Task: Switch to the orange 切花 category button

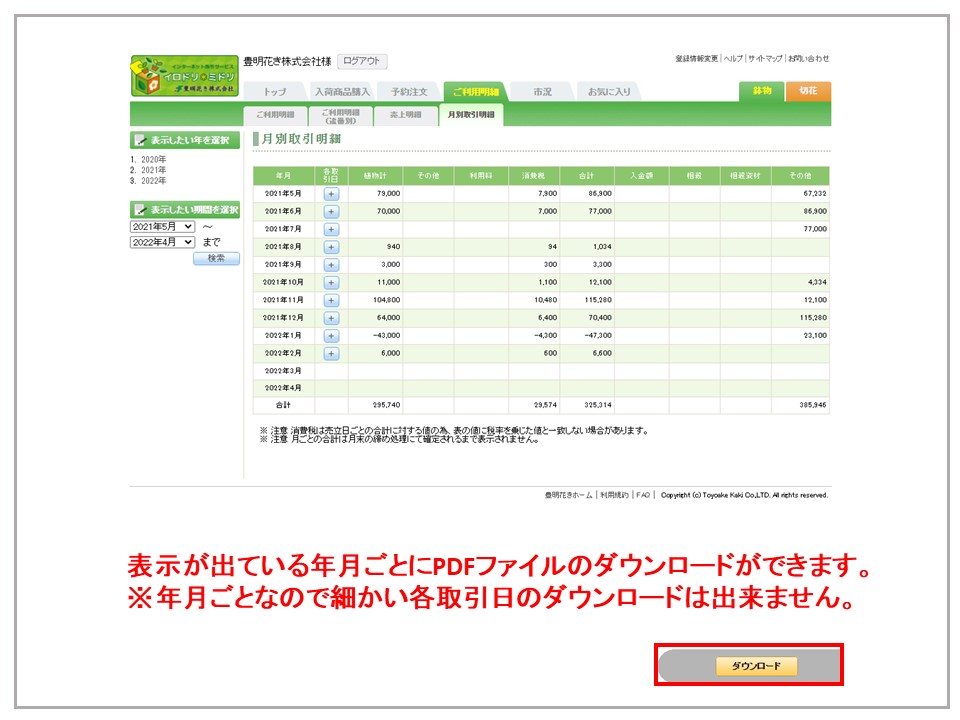Action: (x=807, y=91)
